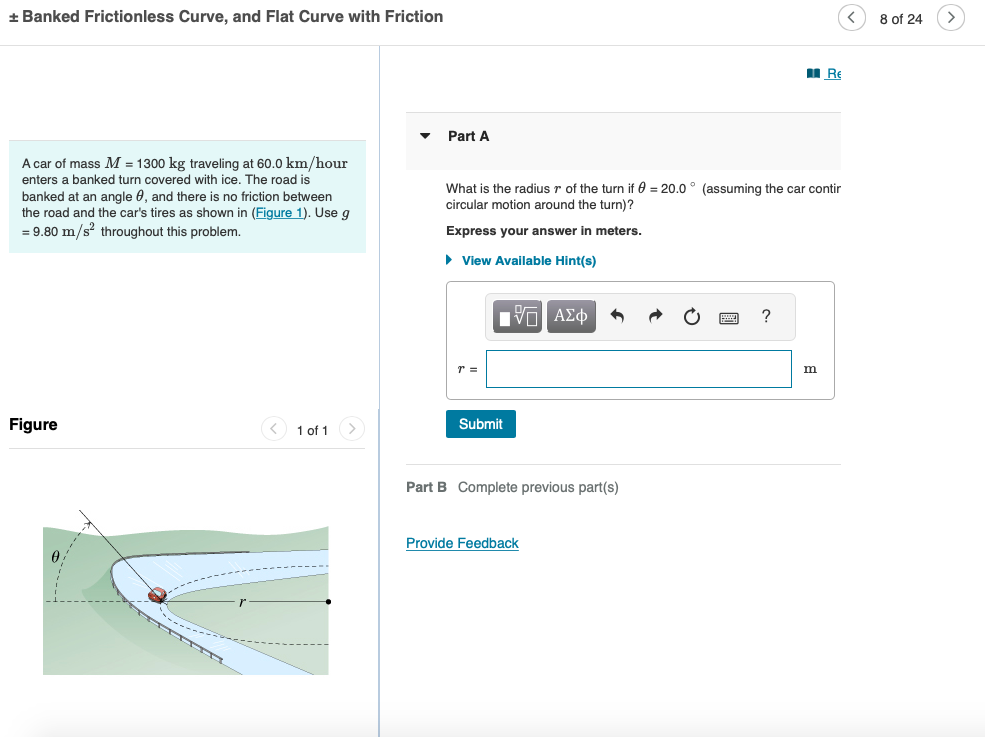
Task: Collapse Part A with its disclosure triangle
Action: [424, 135]
